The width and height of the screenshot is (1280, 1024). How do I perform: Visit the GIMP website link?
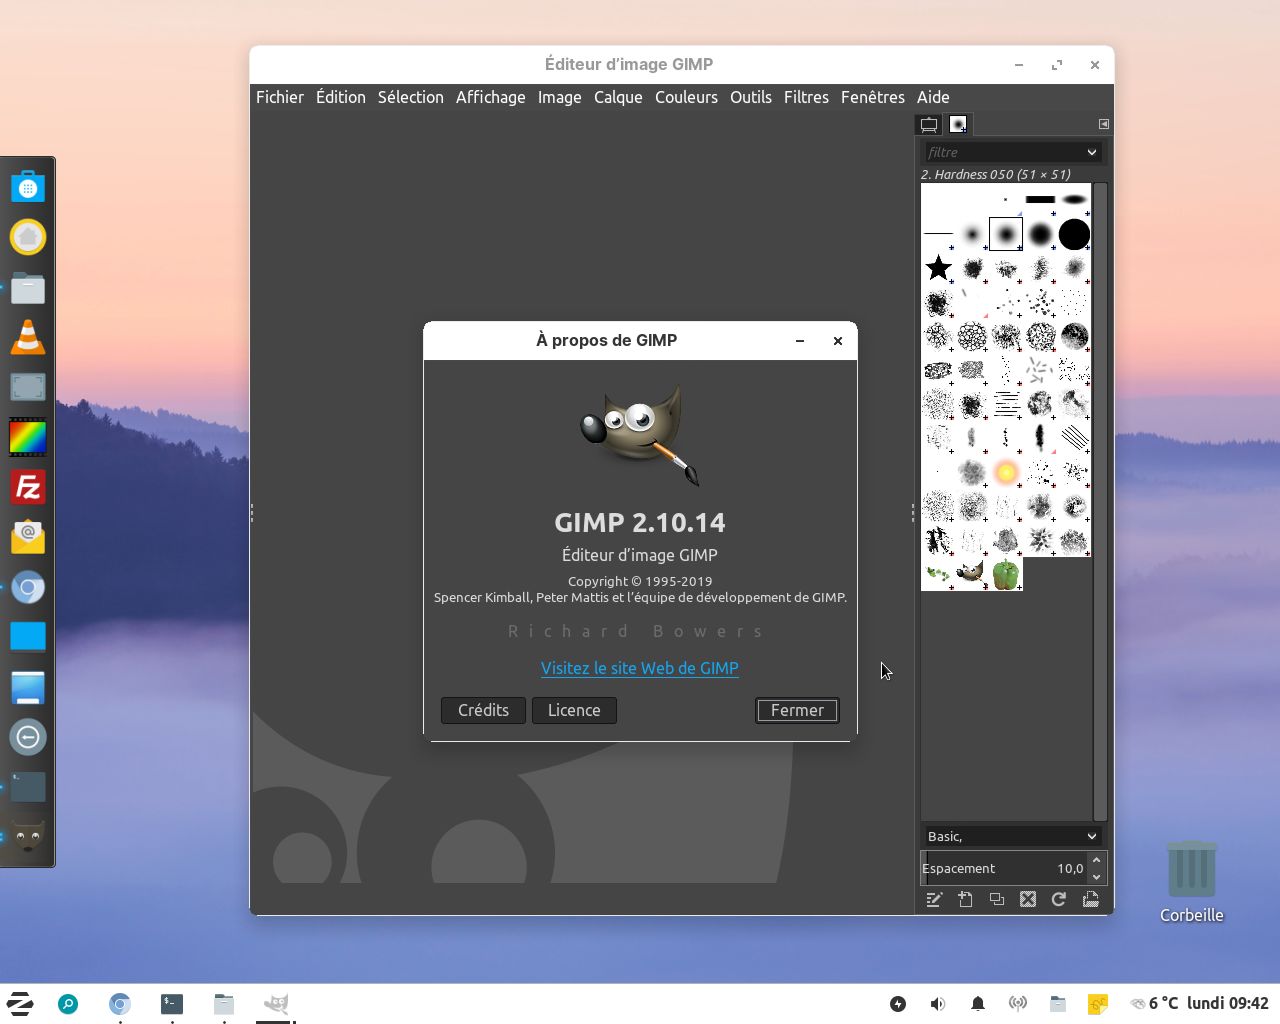(x=640, y=668)
